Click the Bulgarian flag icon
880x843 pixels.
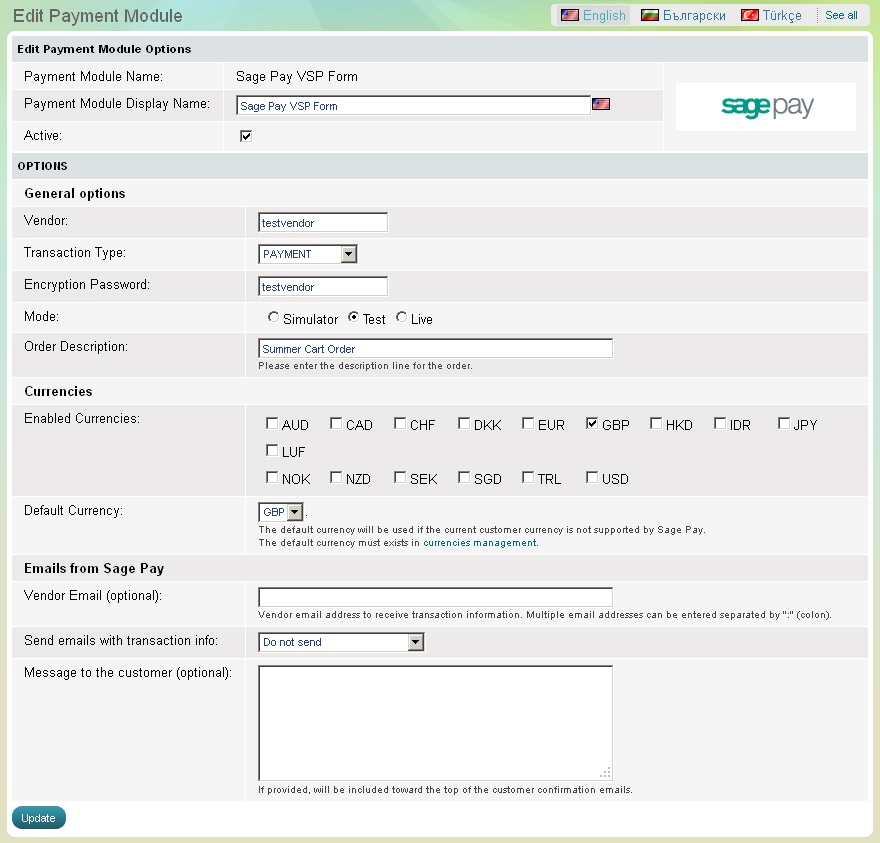[x=650, y=15]
